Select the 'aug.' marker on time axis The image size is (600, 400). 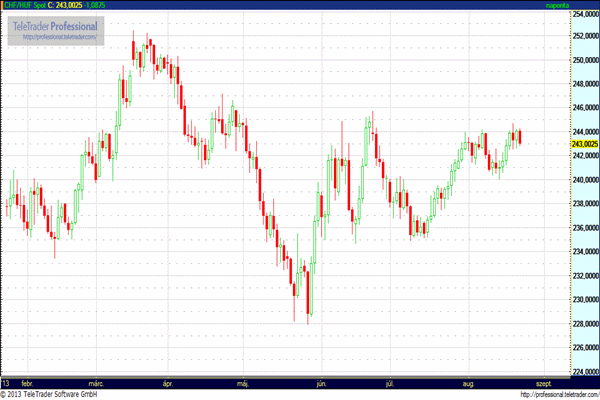point(470,383)
